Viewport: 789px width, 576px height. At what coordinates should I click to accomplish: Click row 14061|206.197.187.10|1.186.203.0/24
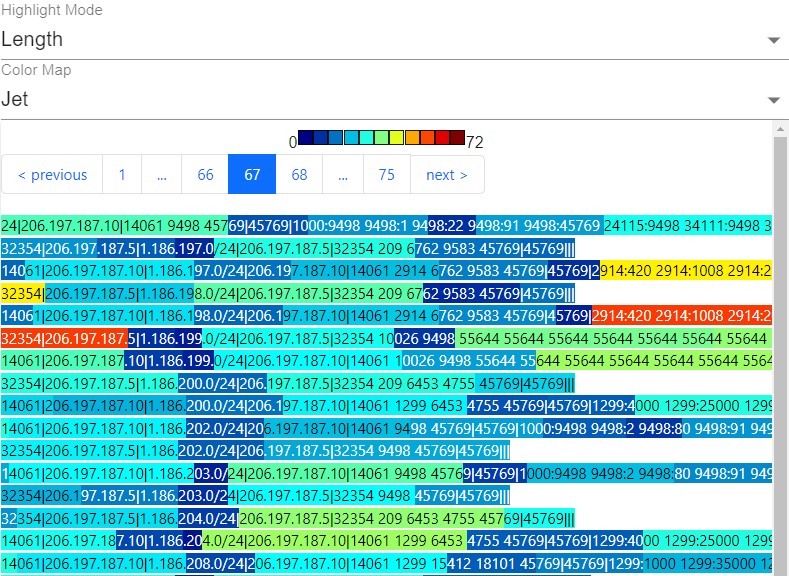click(x=386, y=473)
